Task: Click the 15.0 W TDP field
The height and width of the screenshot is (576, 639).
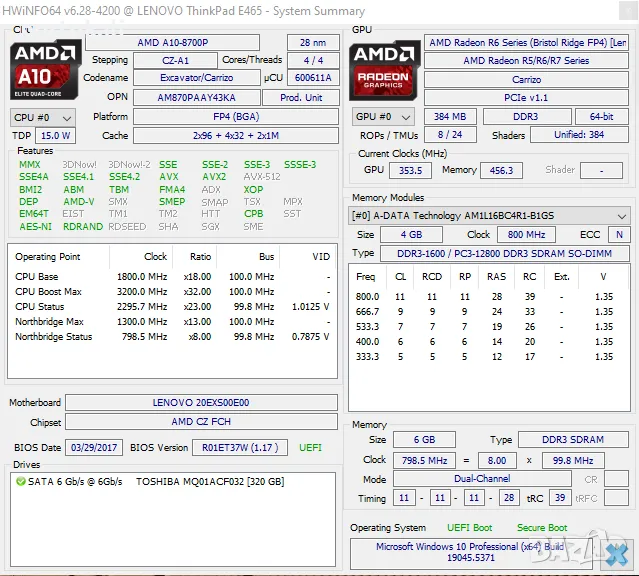Action: click(x=55, y=135)
